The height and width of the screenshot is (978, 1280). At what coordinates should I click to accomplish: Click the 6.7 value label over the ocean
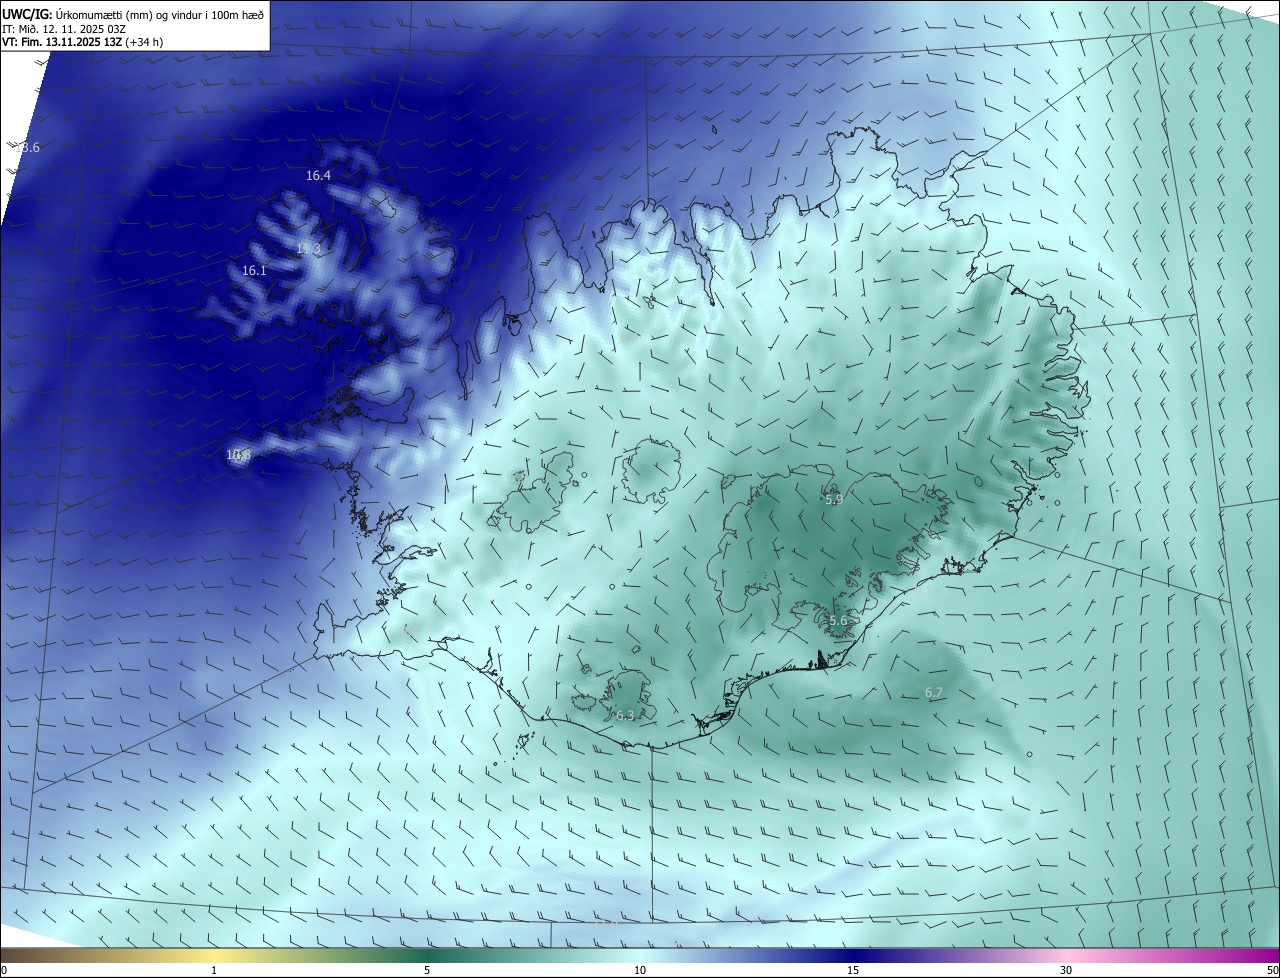click(934, 692)
